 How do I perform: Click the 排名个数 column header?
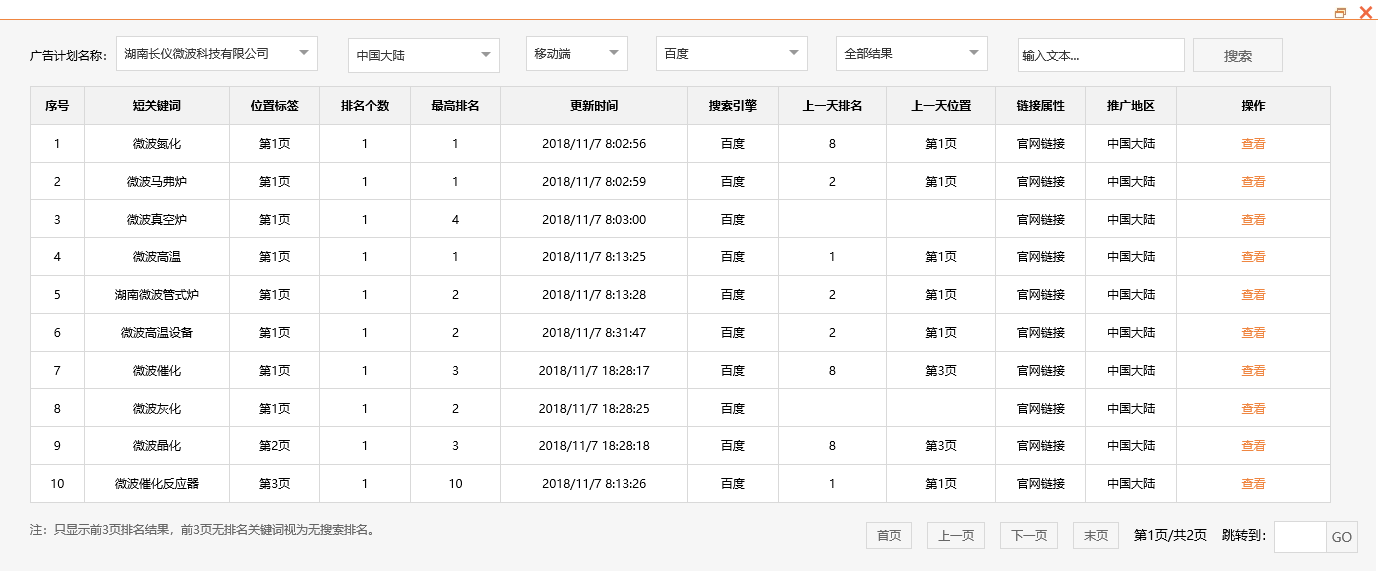(x=365, y=106)
